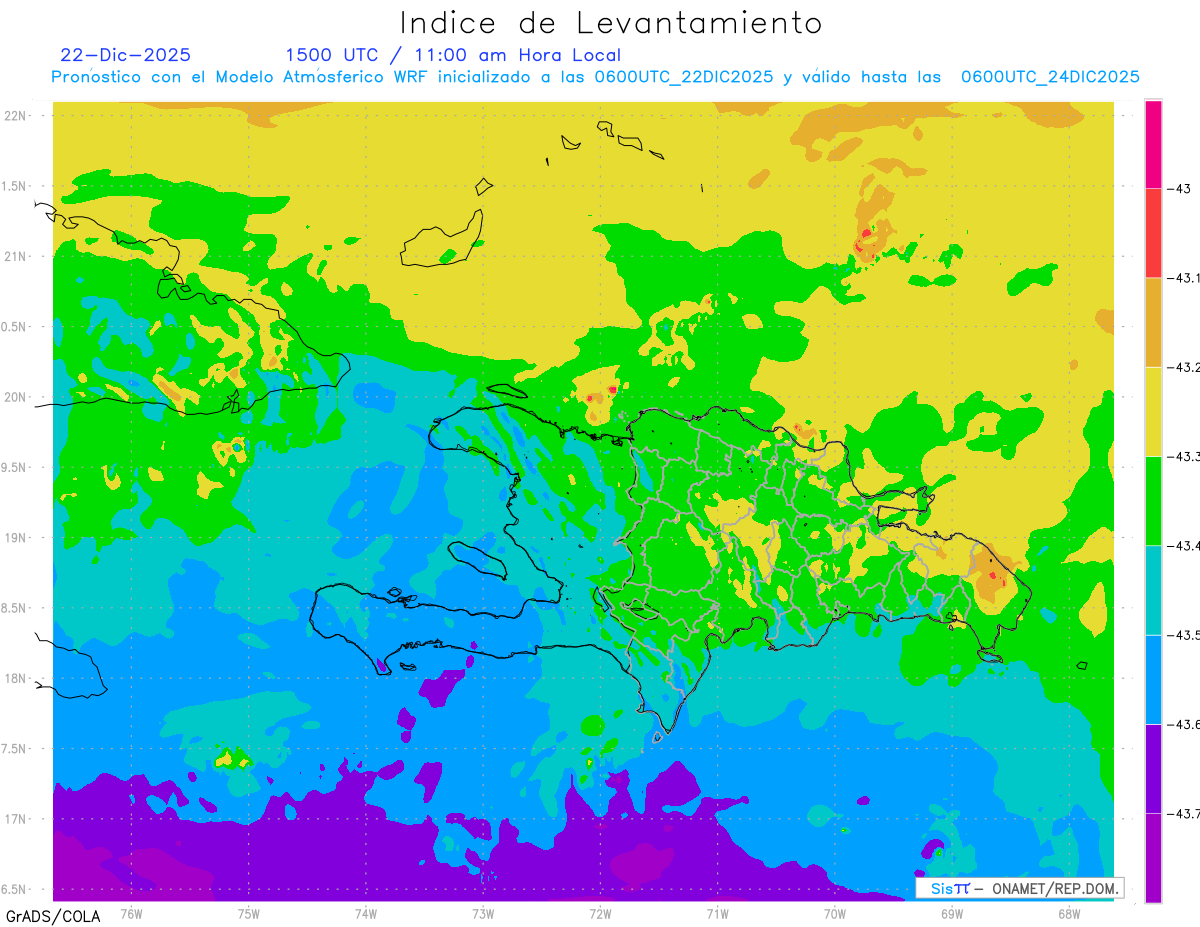
Task: Click the 'GrADS/COLA' credit label
Action: pyautogui.click(x=53, y=916)
